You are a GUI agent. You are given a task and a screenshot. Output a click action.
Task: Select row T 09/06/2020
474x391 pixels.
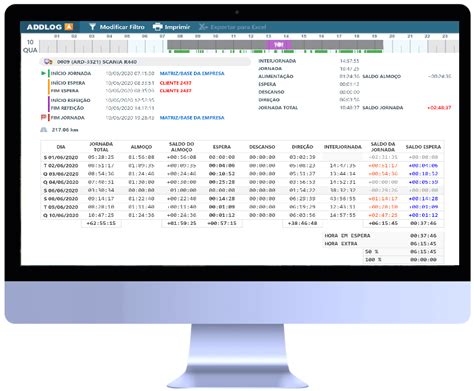[x=242, y=207]
